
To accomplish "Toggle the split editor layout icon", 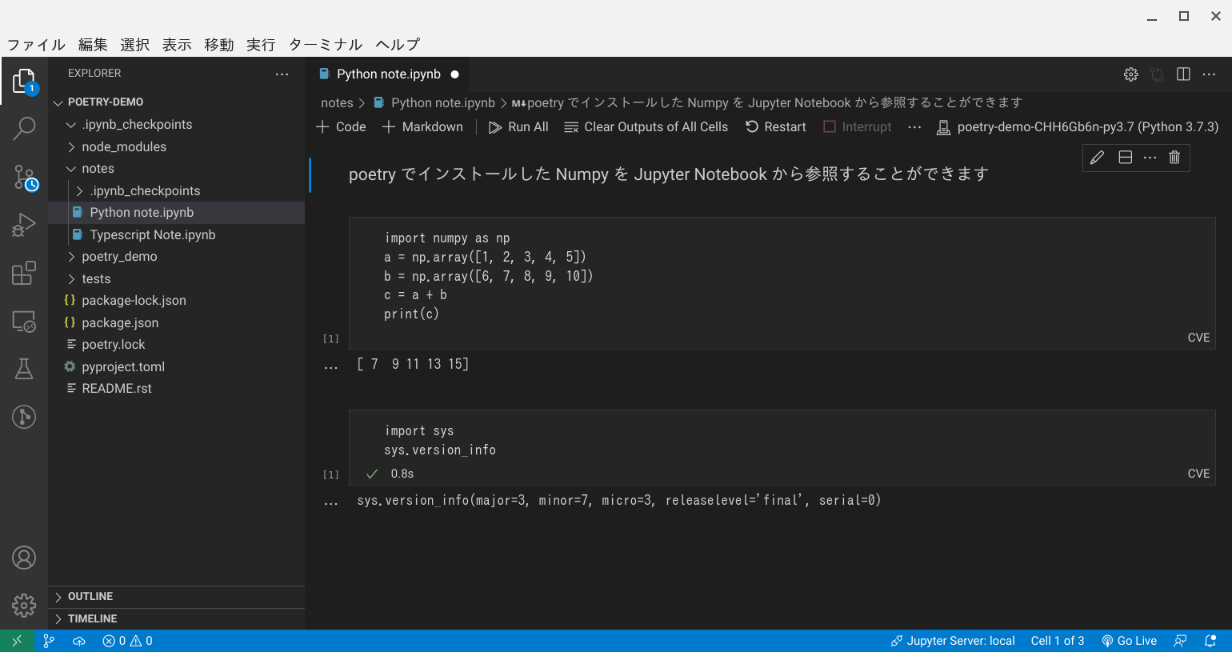I will pyautogui.click(x=1183, y=73).
